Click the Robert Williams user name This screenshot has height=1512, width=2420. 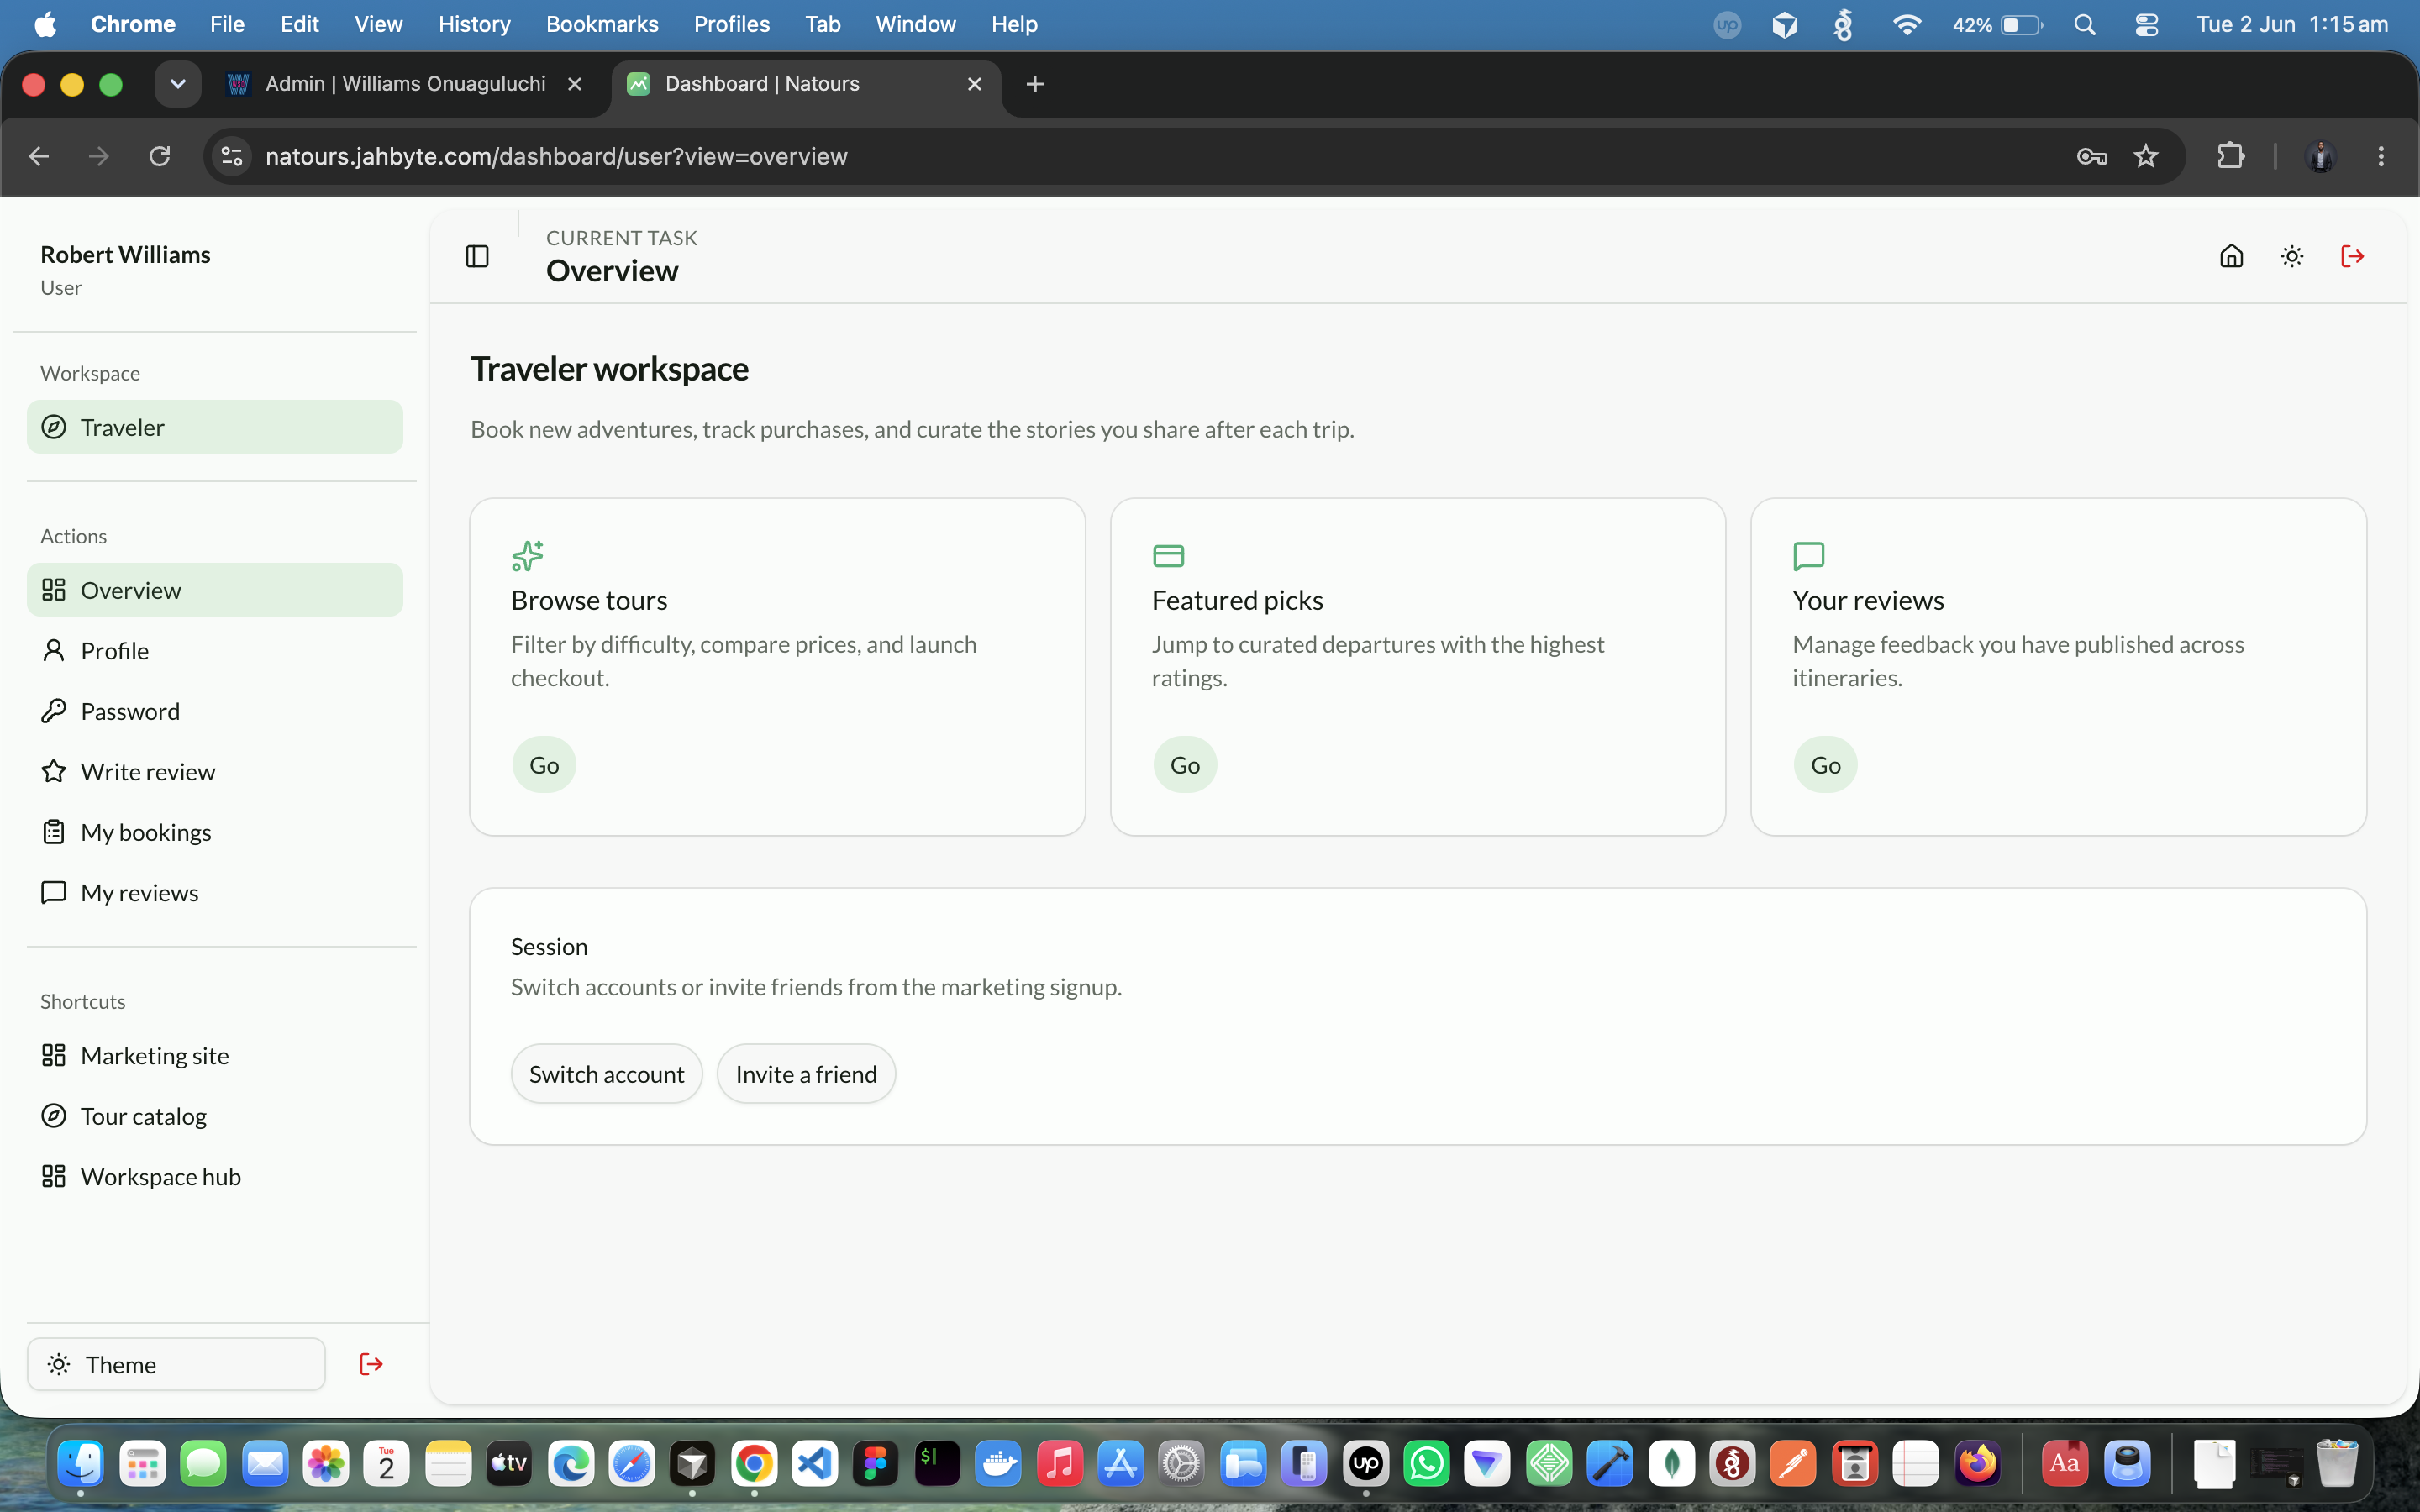point(125,254)
